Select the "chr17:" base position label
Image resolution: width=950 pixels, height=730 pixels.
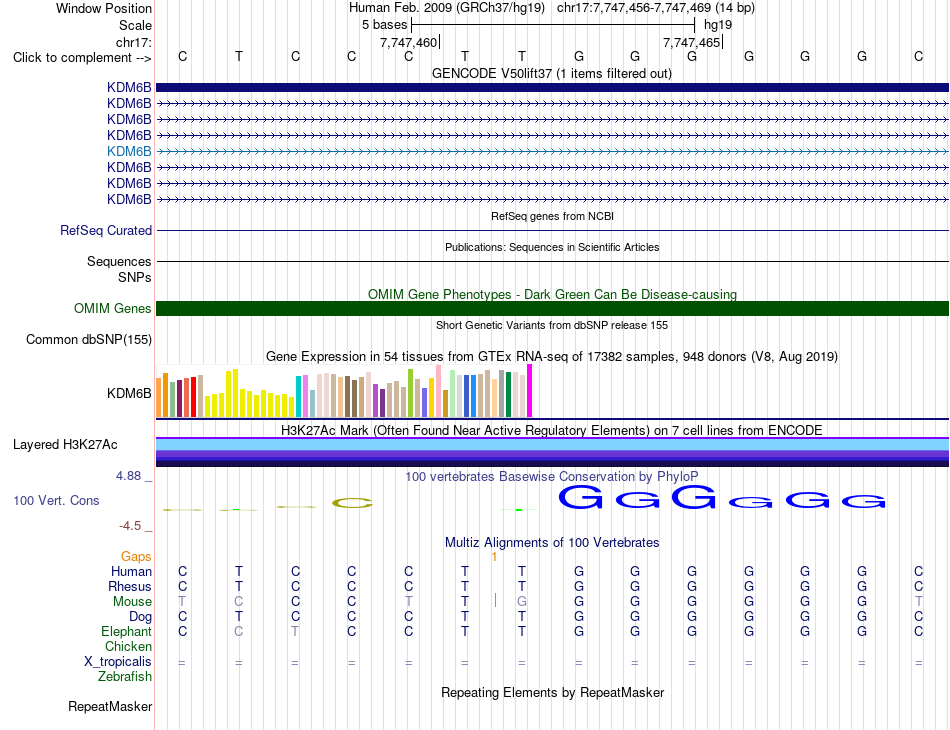pyautogui.click(x=133, y=42)
